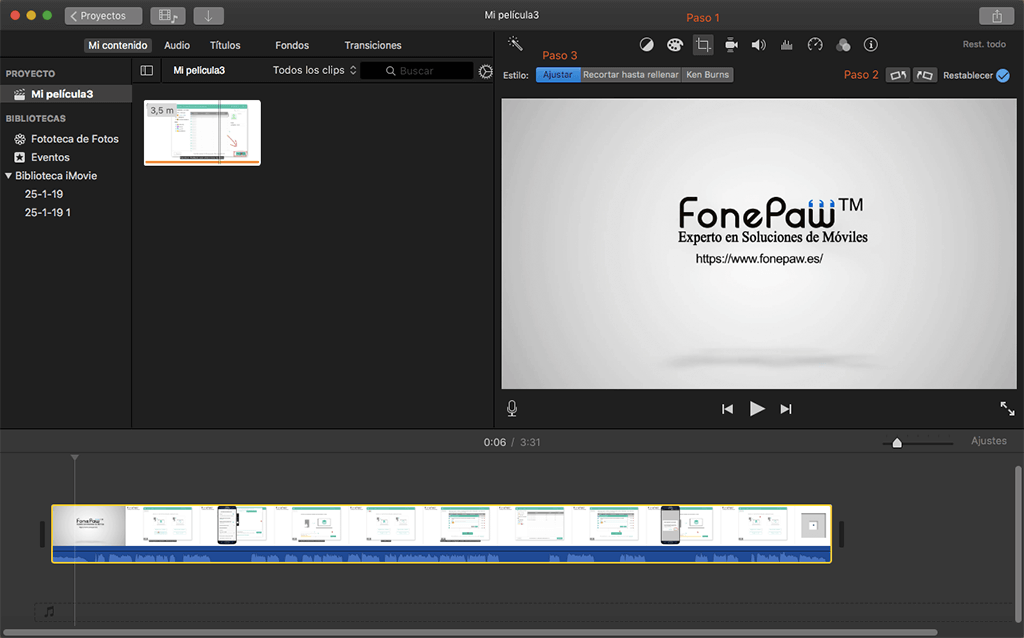Click the share export icon
The height and width of the screenshot is (638, 1024).
(997, 16)
